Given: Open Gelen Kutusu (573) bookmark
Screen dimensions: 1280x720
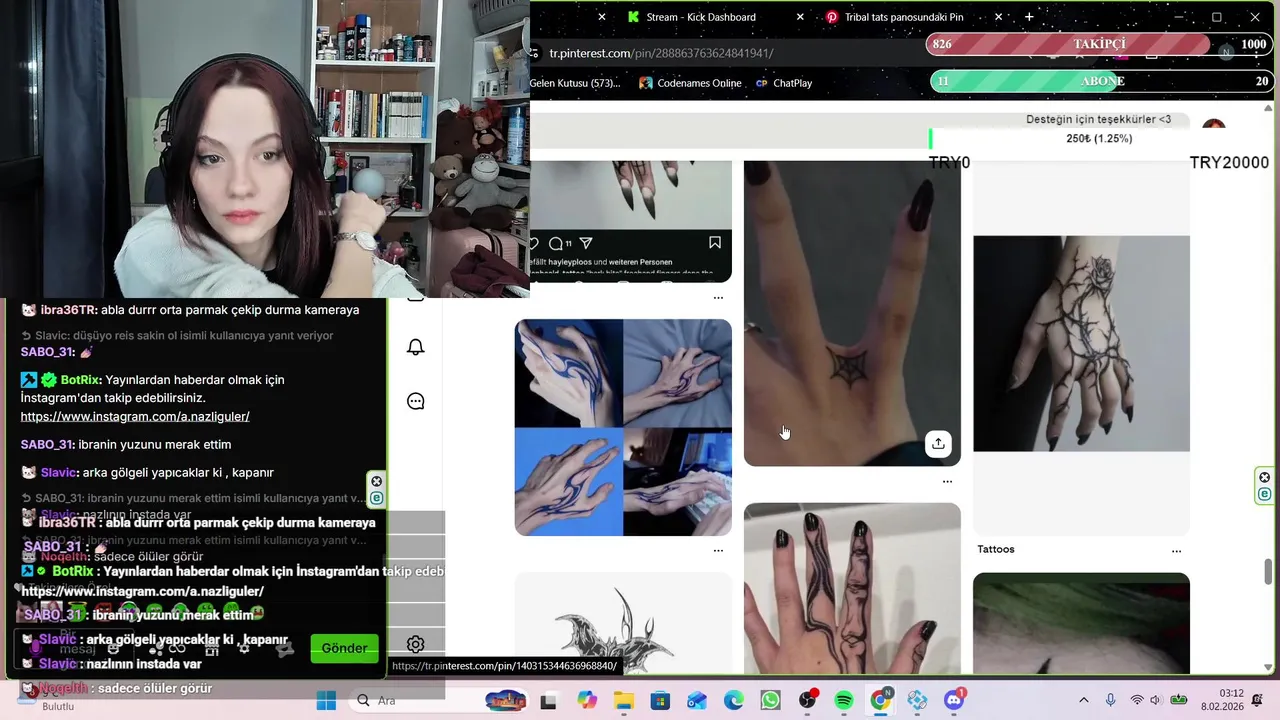Looking at the screenshot, I should pyautogui.click(x=575, y=83).
